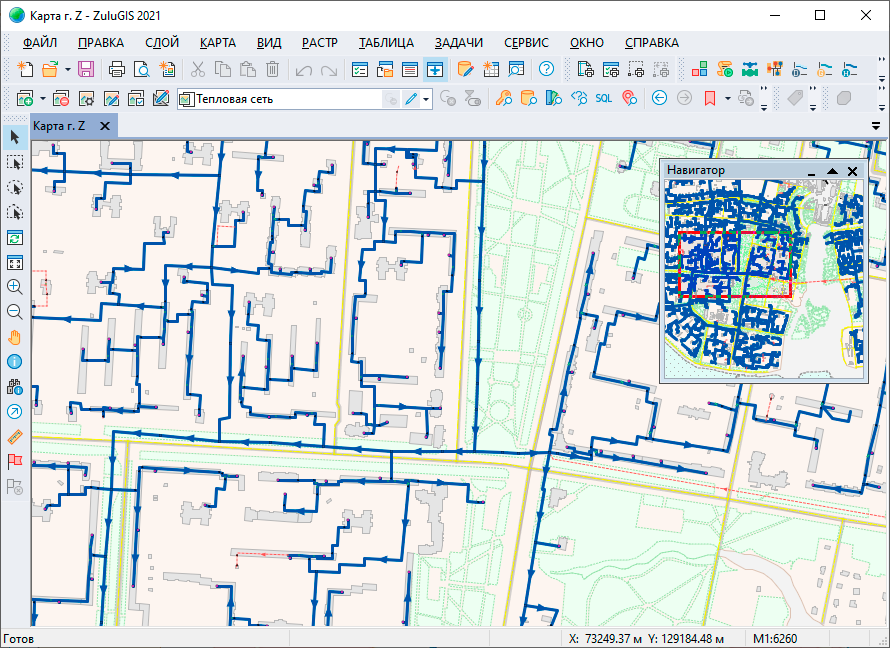Toggle layer edit mode pencil button
This screenshot has height=648, width=890.
[411, 98]
